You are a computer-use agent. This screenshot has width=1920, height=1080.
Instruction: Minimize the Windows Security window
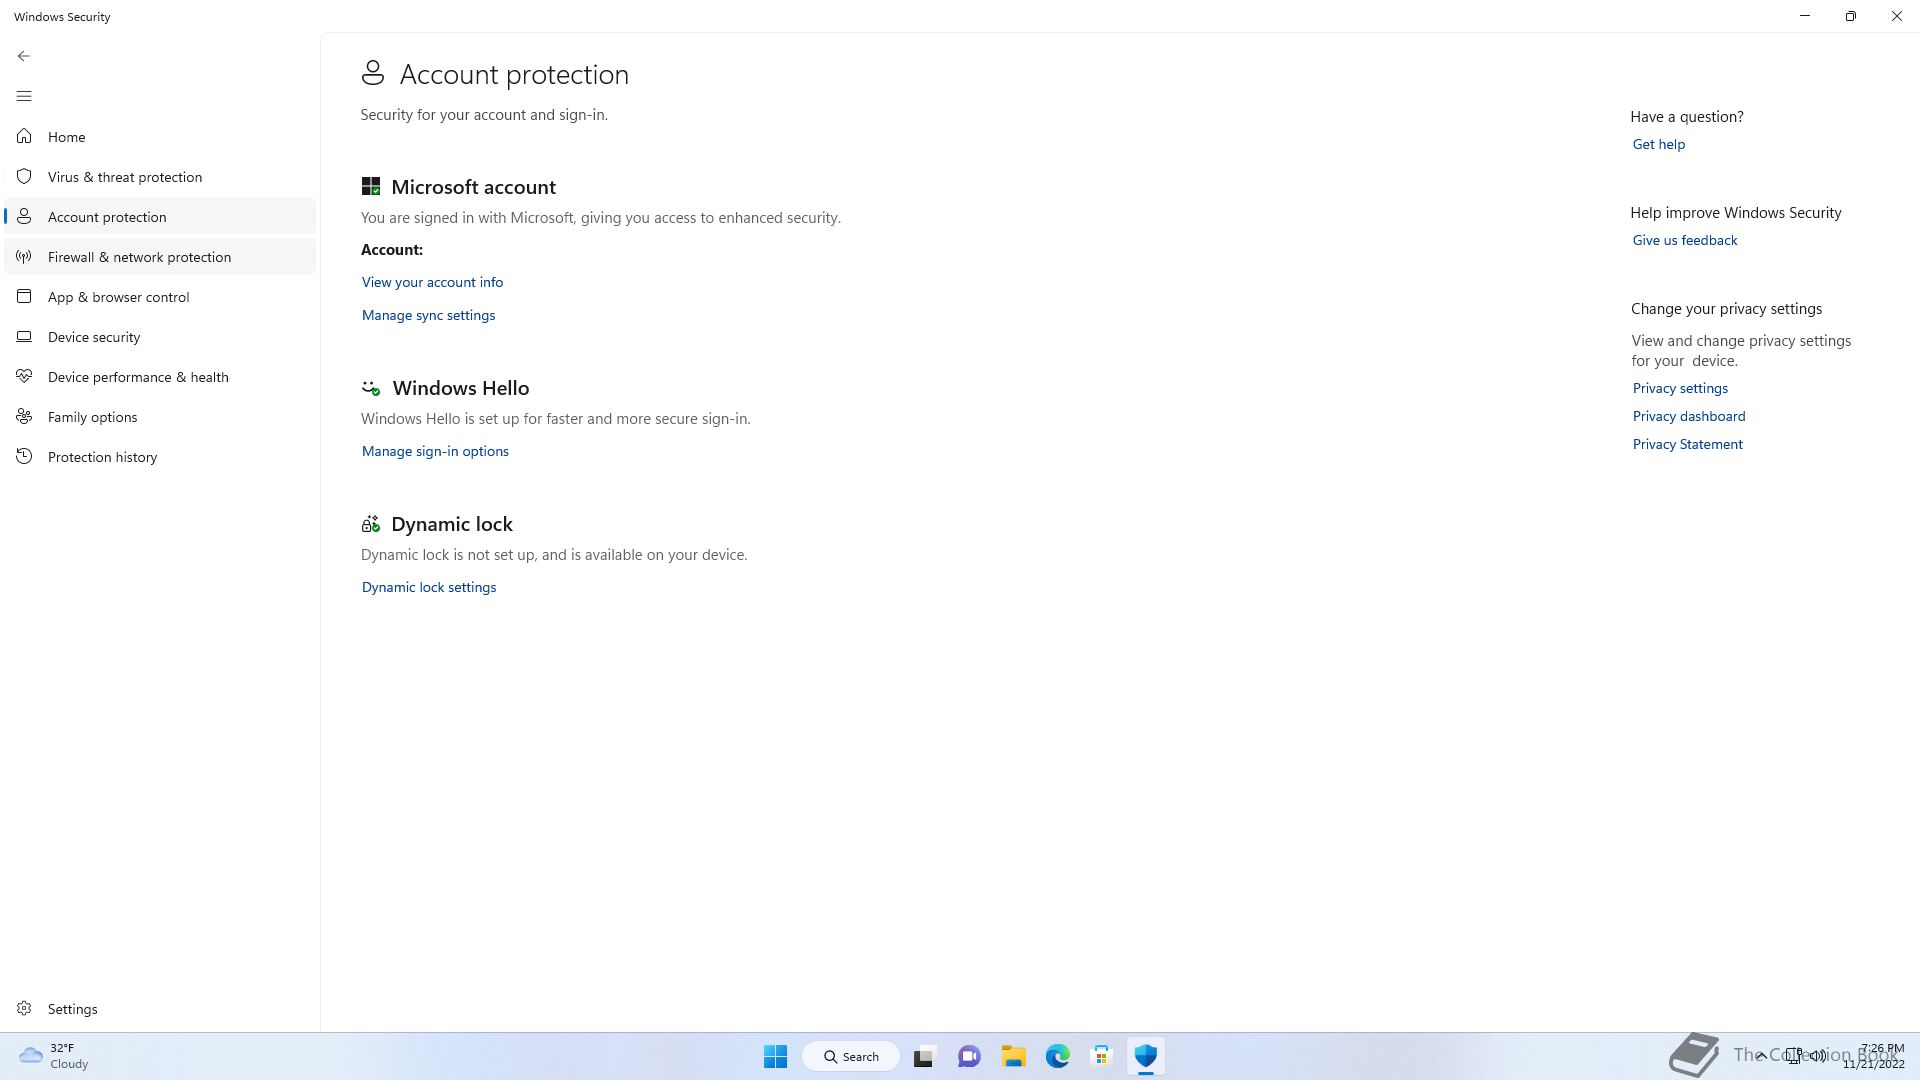[1805, 16]
